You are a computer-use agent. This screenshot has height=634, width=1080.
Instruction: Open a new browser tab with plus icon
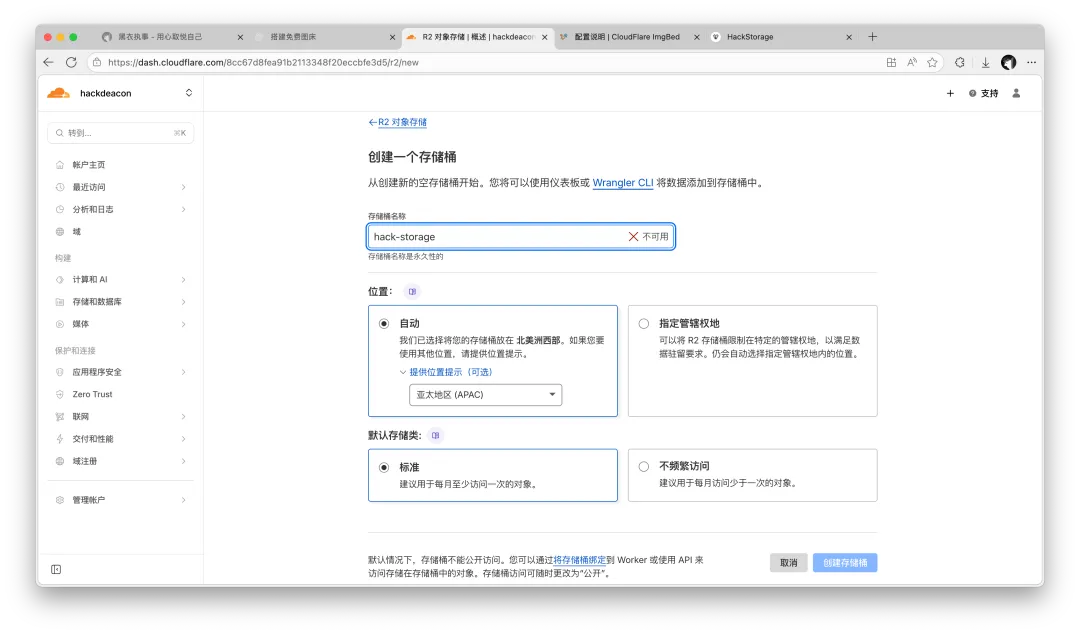pos(873,37)
